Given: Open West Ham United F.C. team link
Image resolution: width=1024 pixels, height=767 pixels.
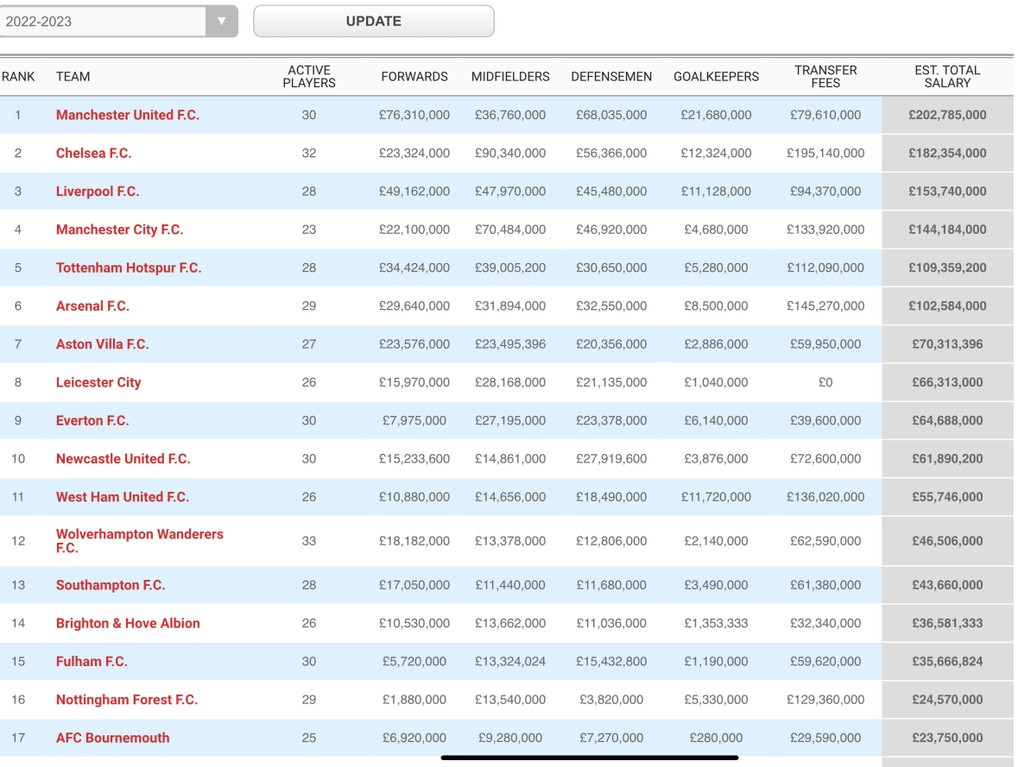Looking at the screenshot, I should pos(123,497).
